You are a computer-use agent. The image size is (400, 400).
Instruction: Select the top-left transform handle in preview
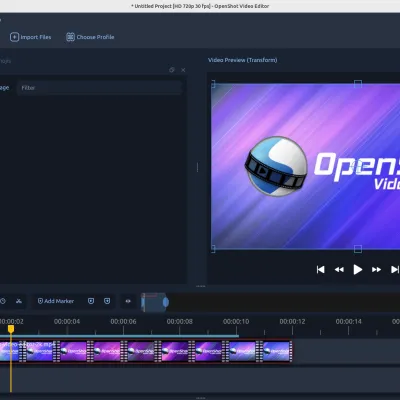pos(213,84)
